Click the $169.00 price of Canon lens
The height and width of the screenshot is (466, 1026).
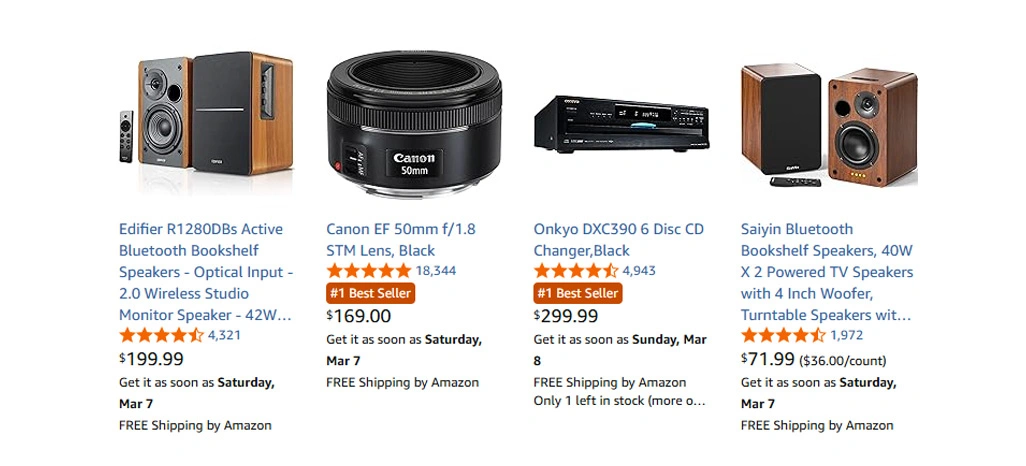click(359, 316)
